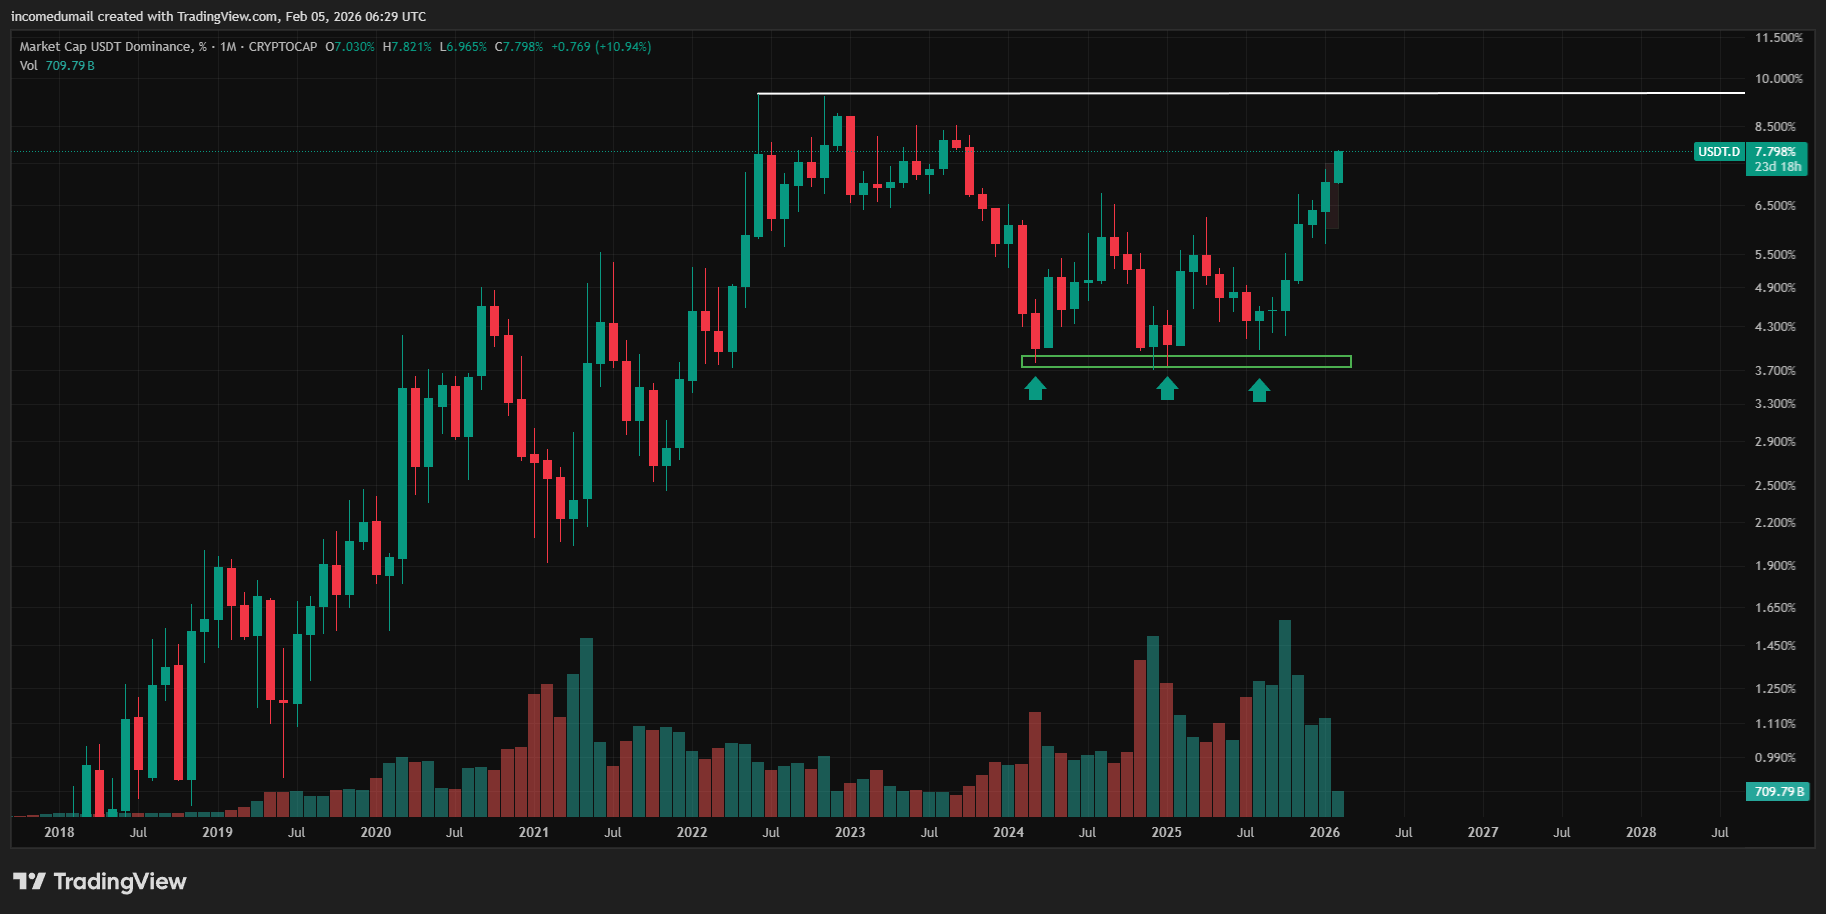The image size is (1826, 914).
Task: Click the '2019' label on the time axis
Action: coord(217,832)
